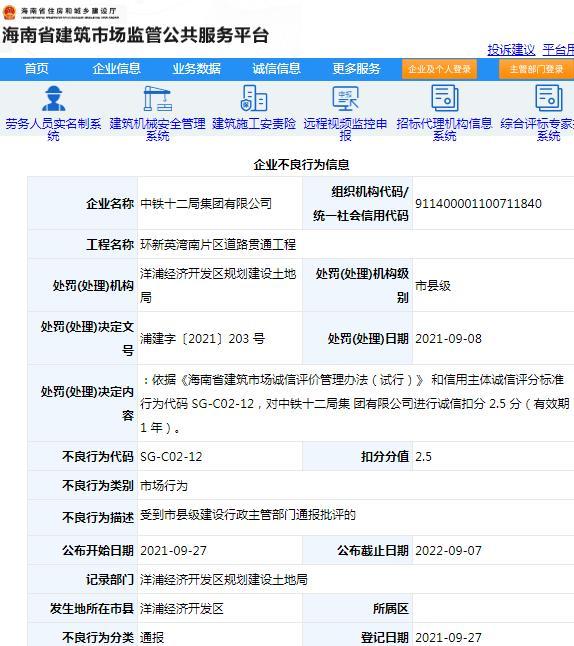Click the registration date value next to 登记日期
Screen dimensions: 574x646
point(448,638)
